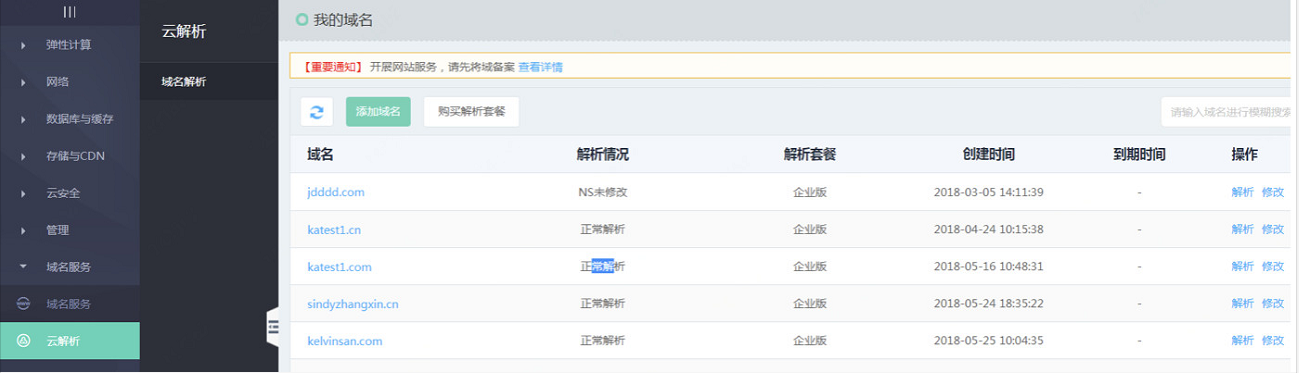This screenshot has height=373, width=1299.
Task: Click the 解析套餐 column header
Action: click(x=810, y=154)
